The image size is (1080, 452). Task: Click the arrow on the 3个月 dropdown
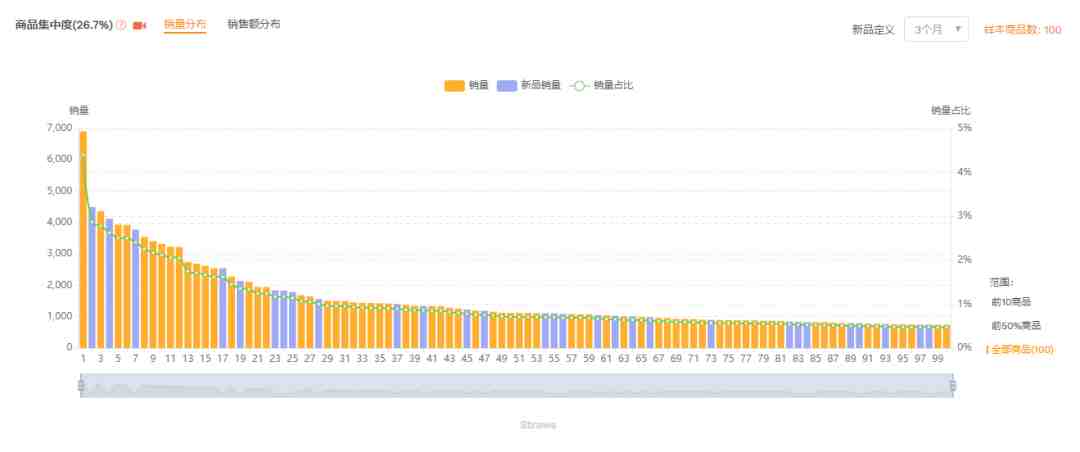(x=958, y=30)
